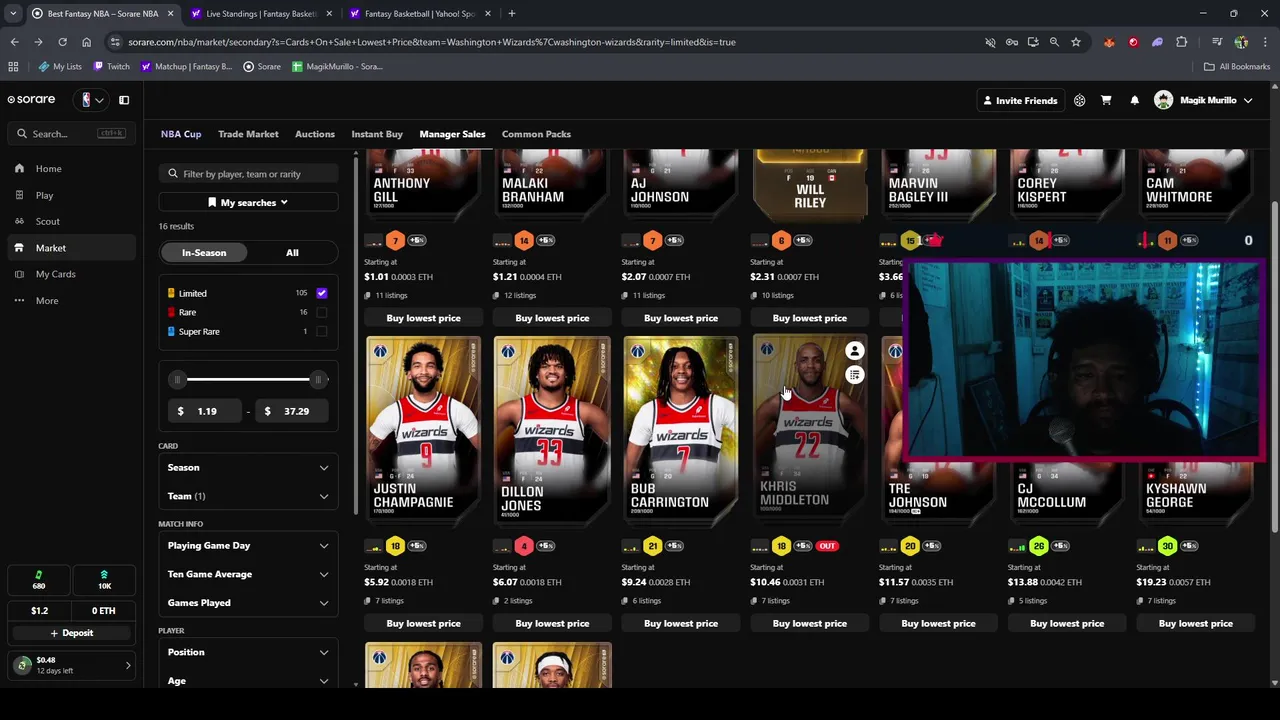Check the Super Rare rarity checkbox
Screen dimensions: 1280x720
click(x=321, y=331)
